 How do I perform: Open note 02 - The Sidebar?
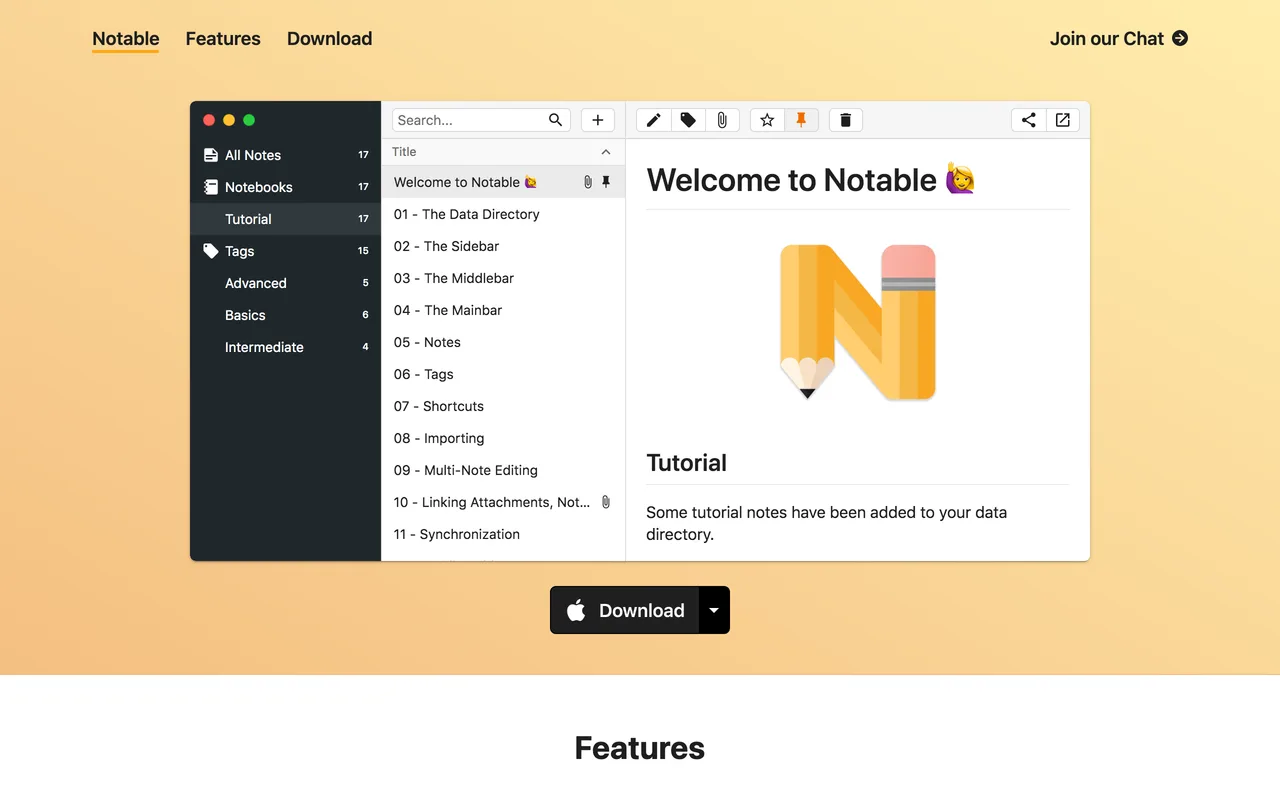pyautogui.click(x=503, y=246)
